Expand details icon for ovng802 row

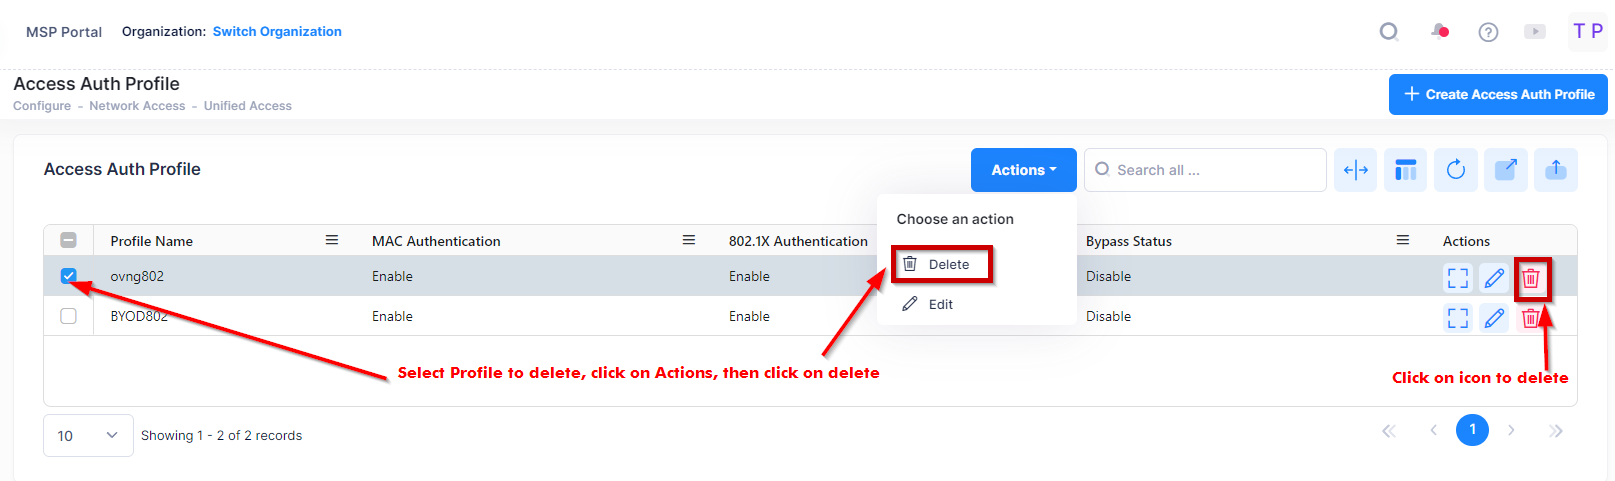coord(1458,278)
